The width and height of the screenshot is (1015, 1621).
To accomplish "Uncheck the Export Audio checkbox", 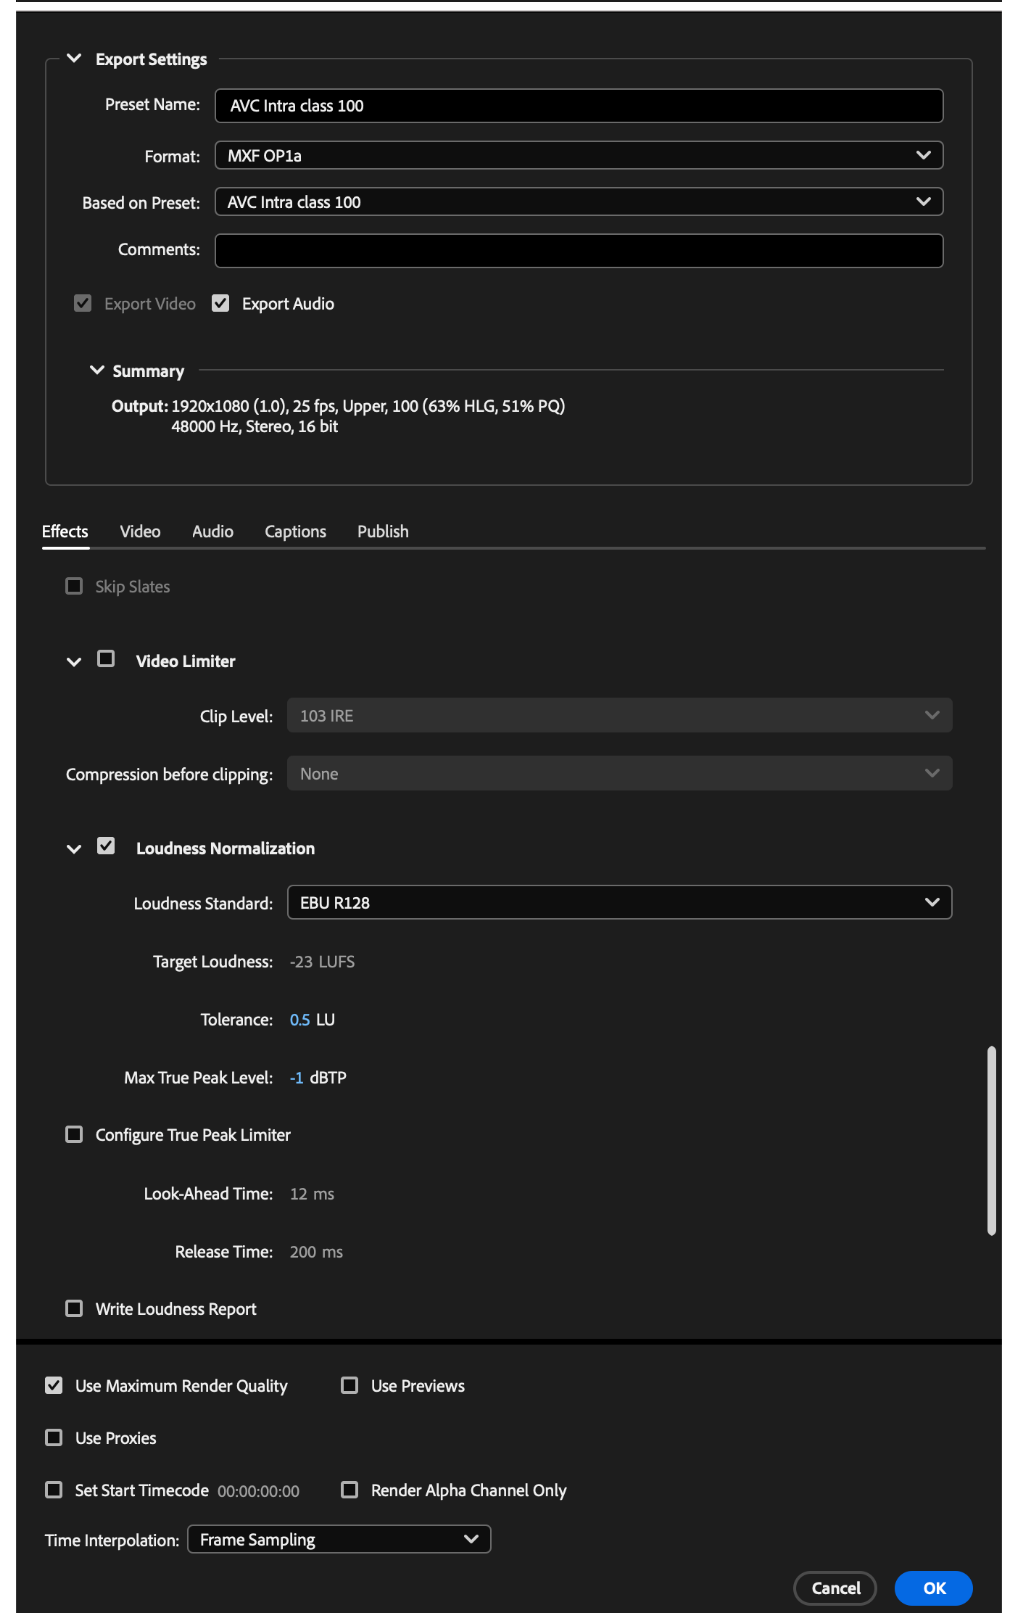I will (221, 304).
